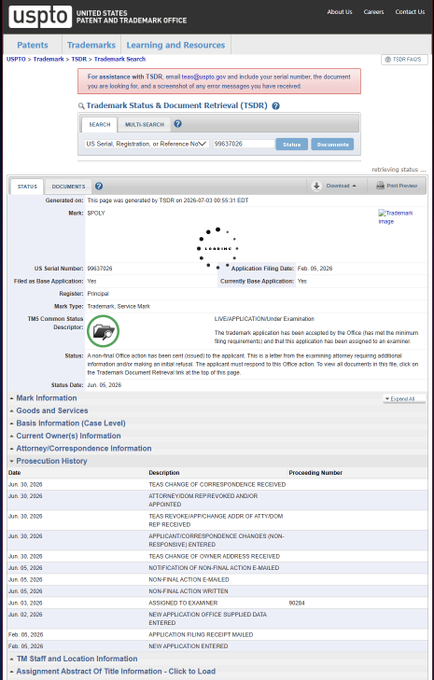Expand Attorney/Correspondence Information section
Viewport: 434px width, 680px height.
coord(84,448)
